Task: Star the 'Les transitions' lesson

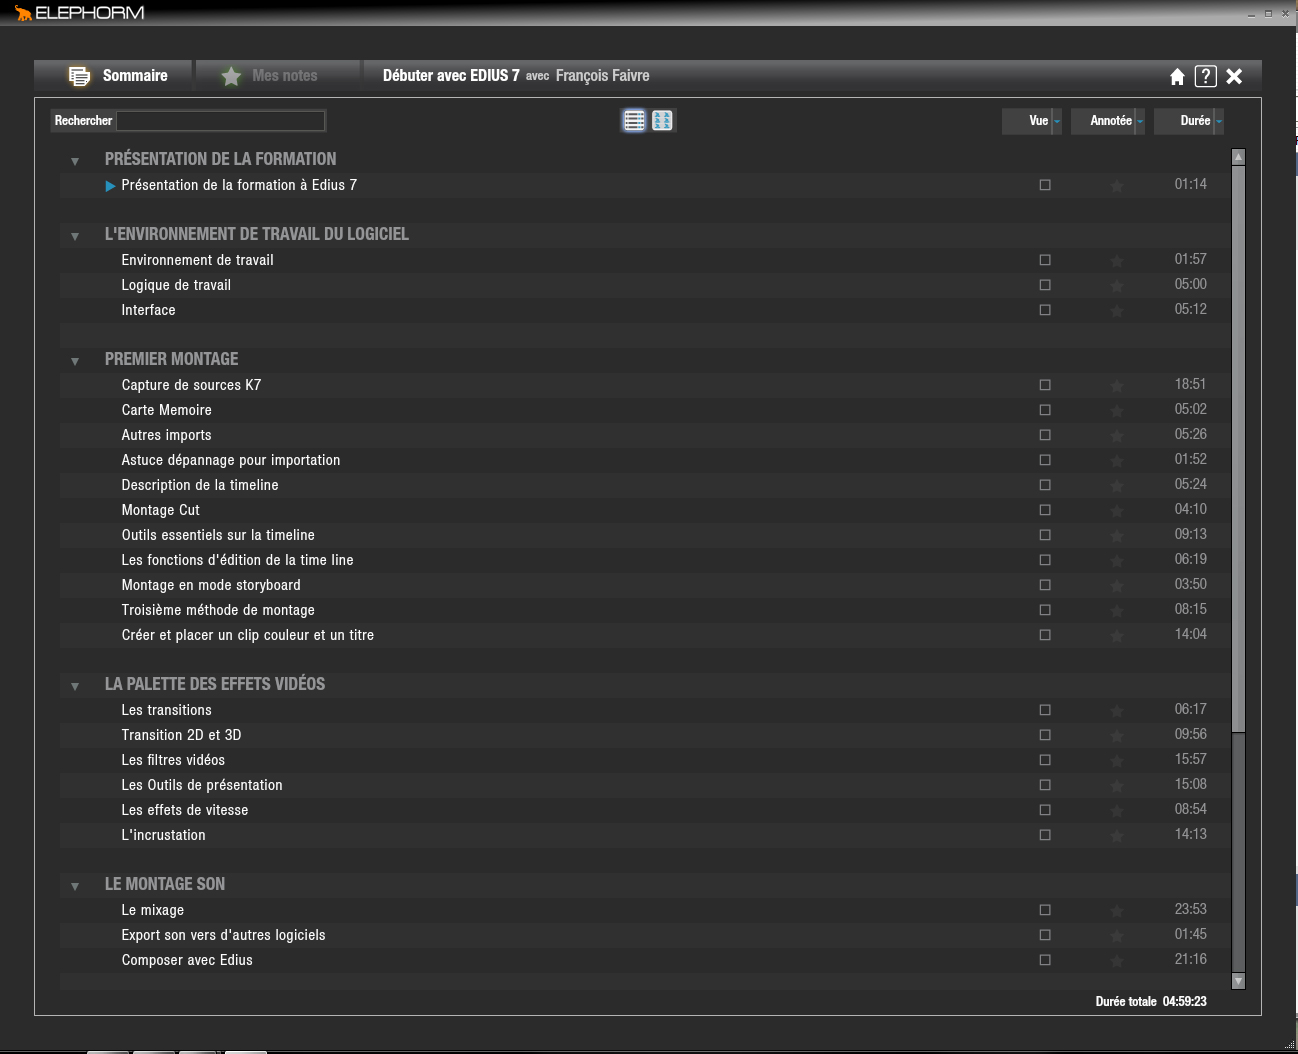Action: (1117, 711)
